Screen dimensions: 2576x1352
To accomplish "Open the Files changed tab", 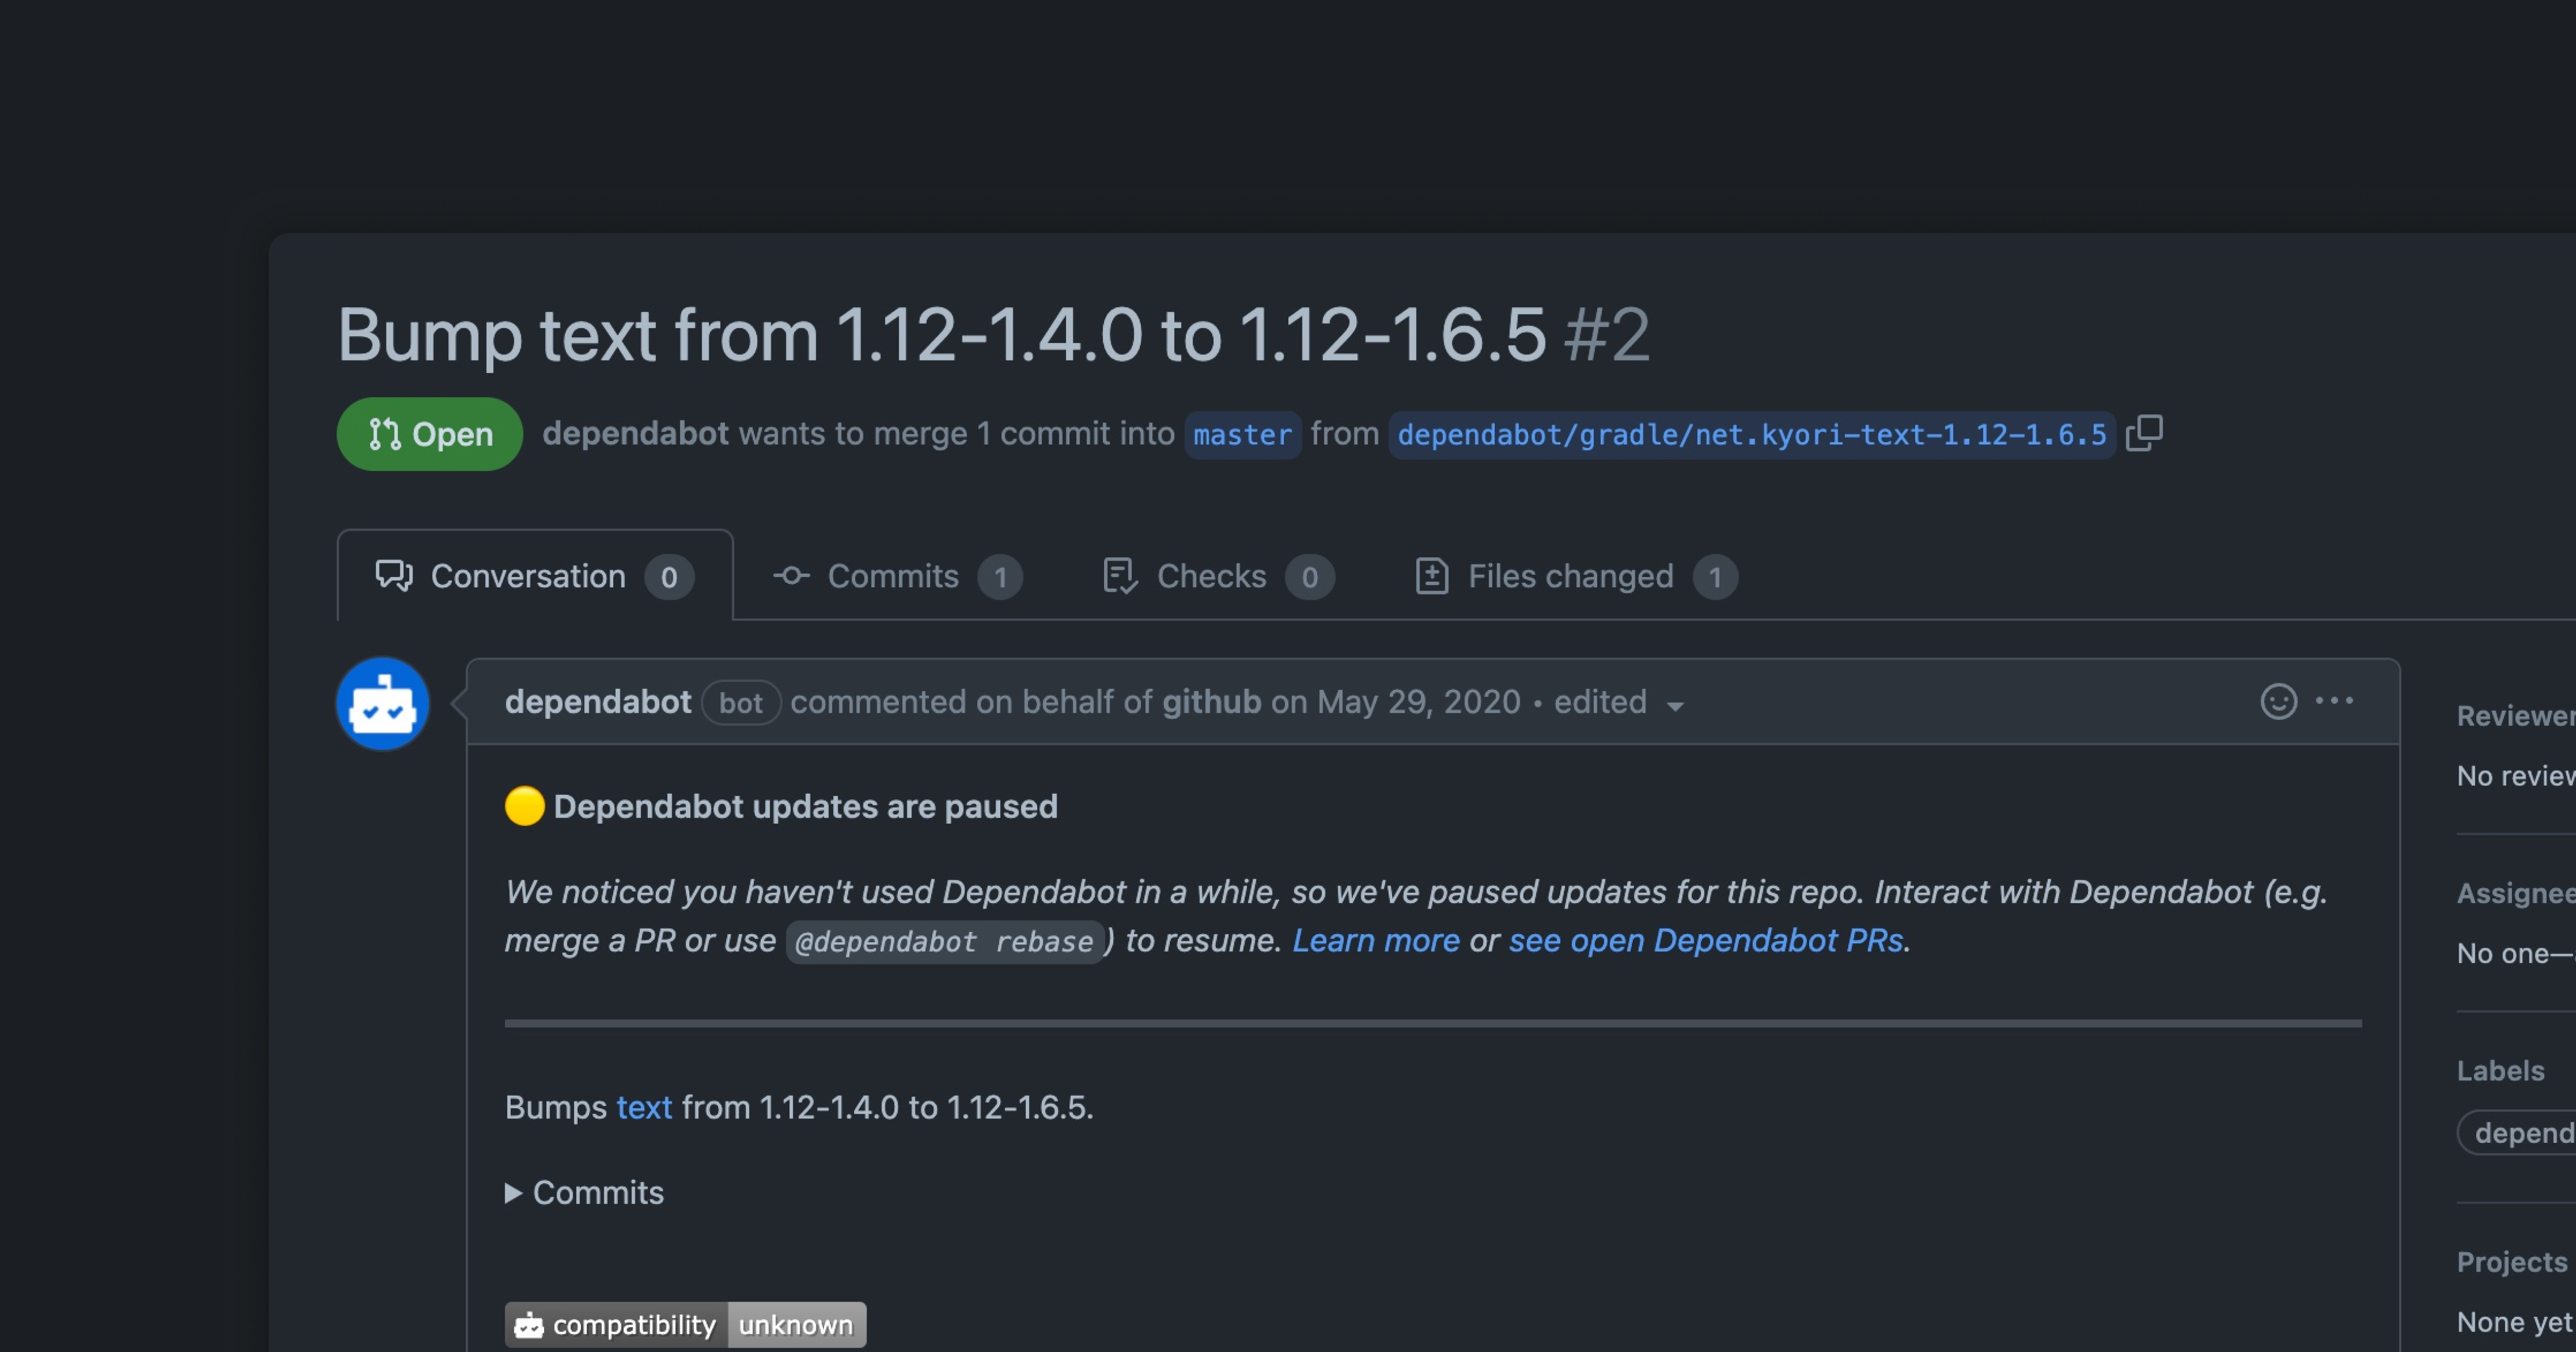I will coord(1570,576).
